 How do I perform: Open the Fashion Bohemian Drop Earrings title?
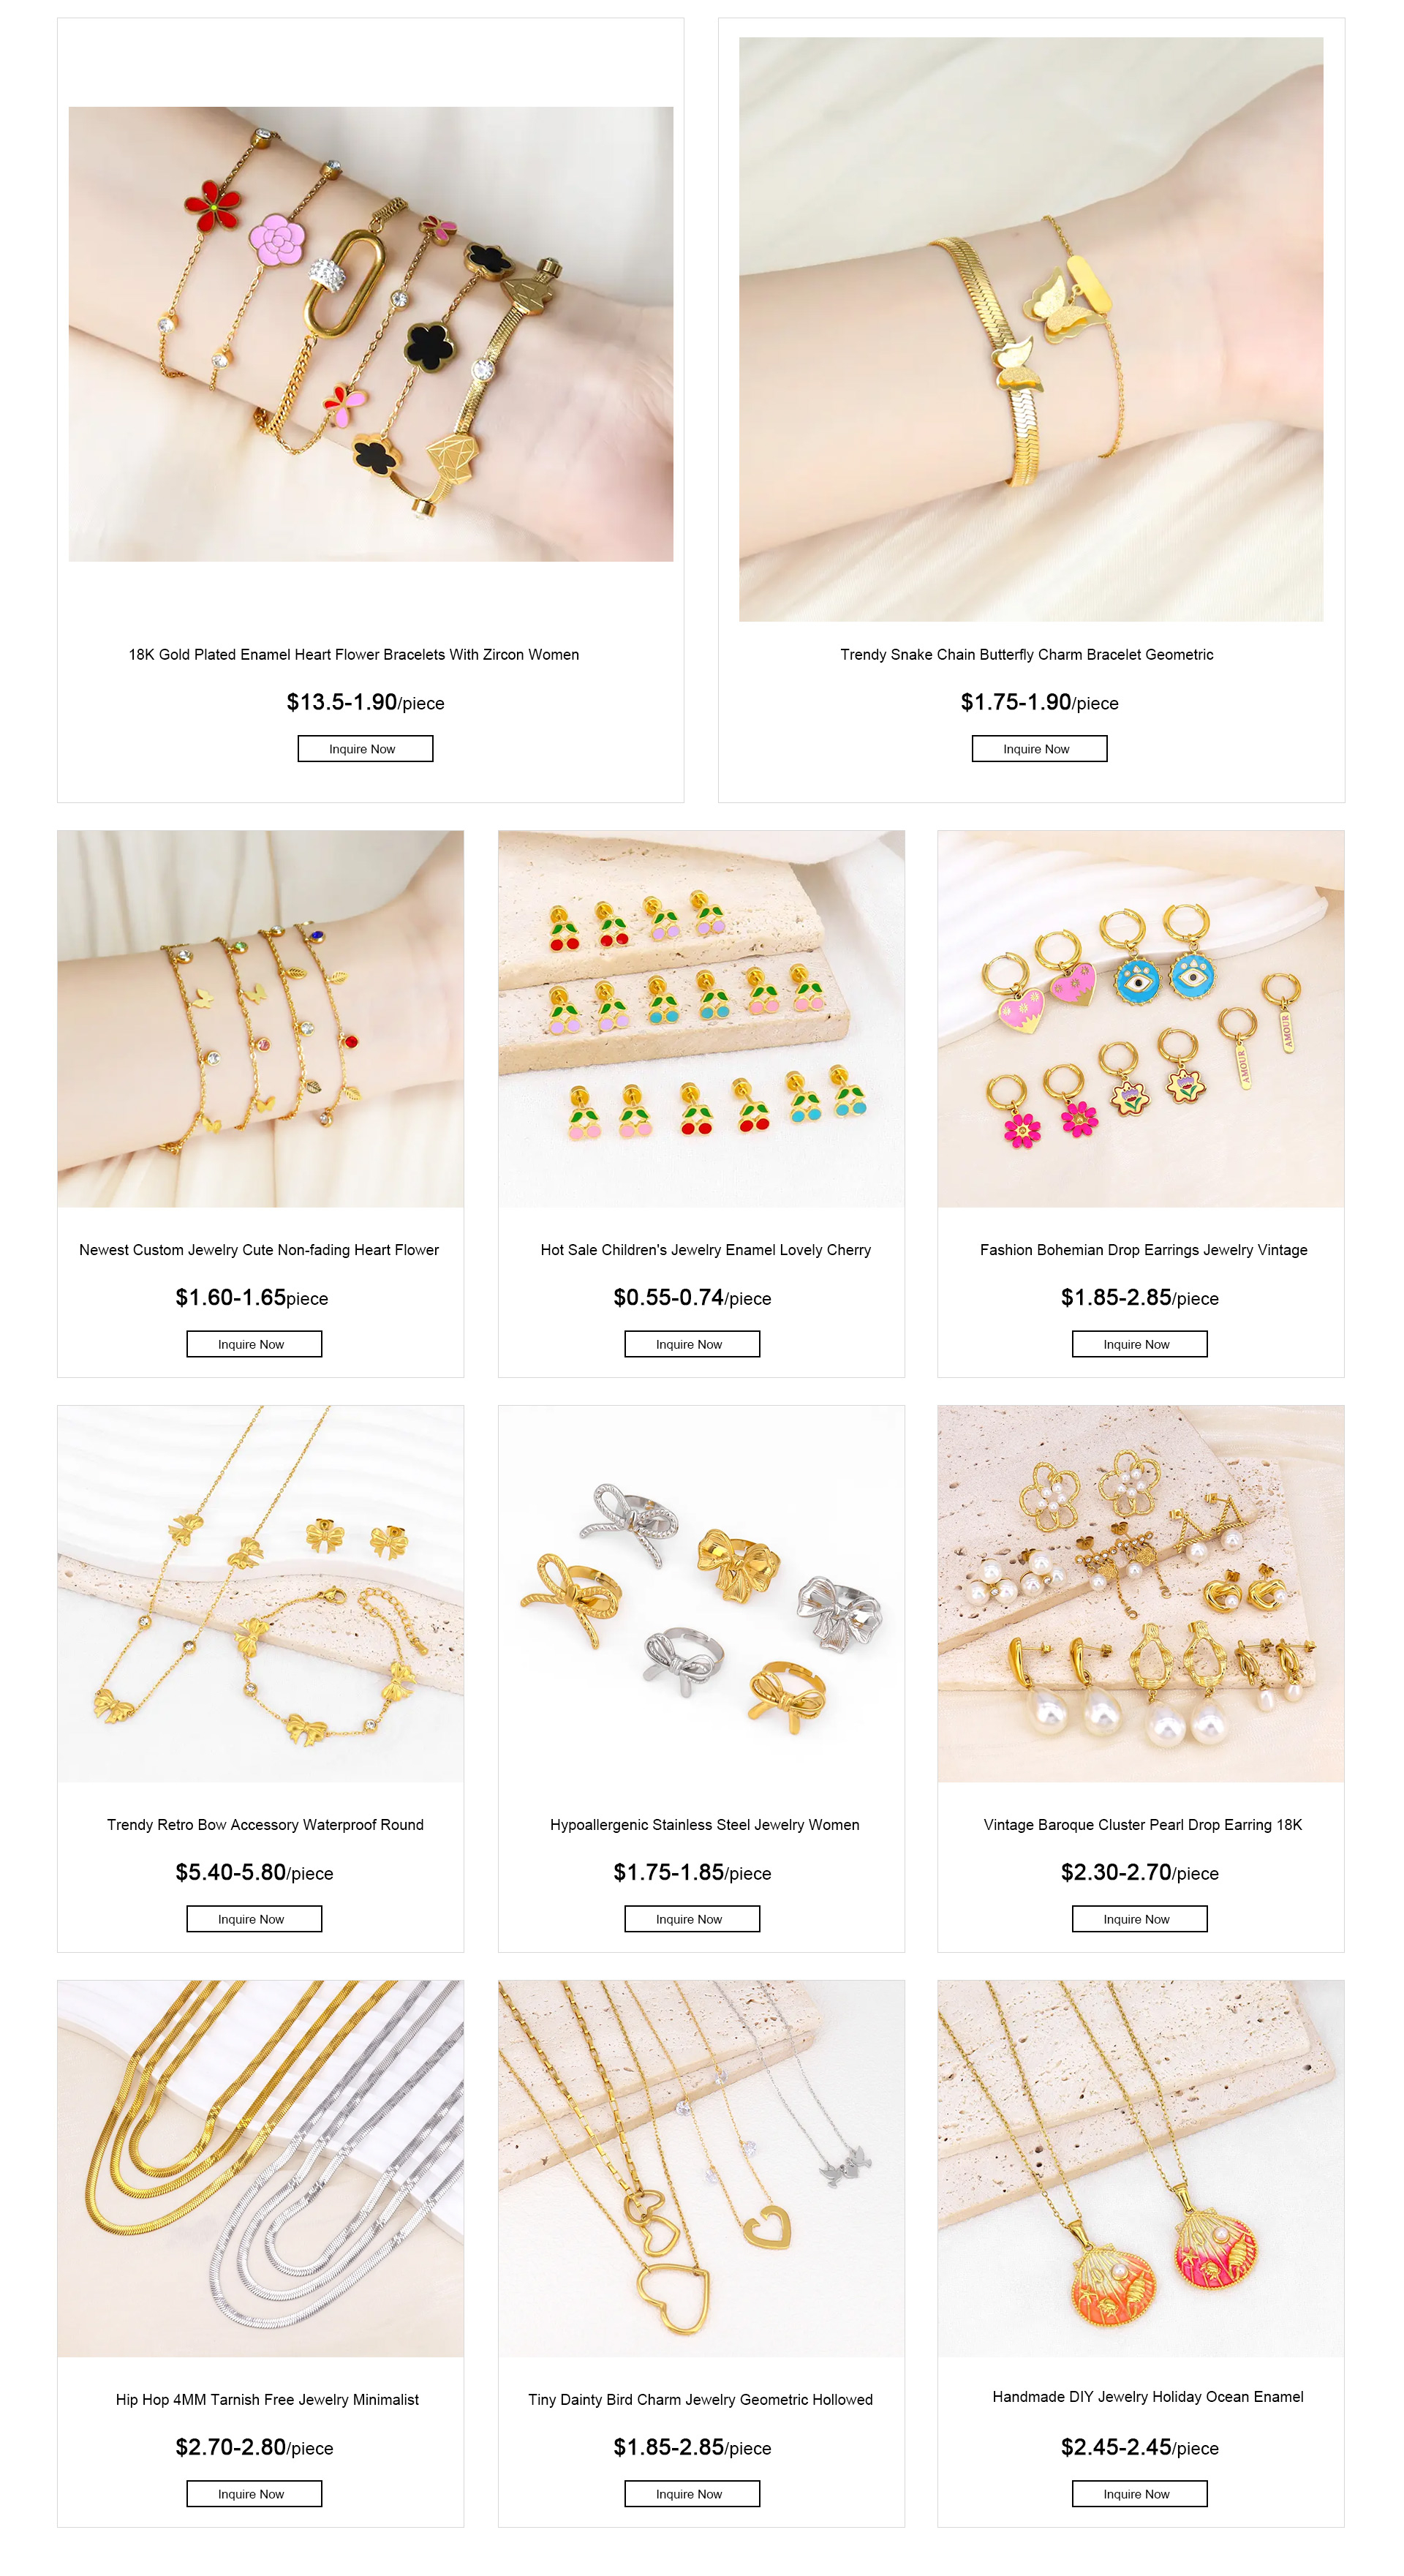coord(1143,1249)
